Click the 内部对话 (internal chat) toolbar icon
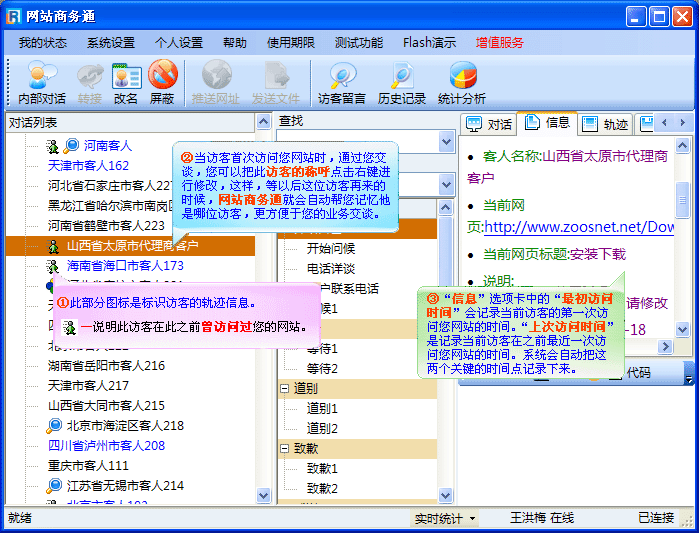 click(x=42, y=83)
